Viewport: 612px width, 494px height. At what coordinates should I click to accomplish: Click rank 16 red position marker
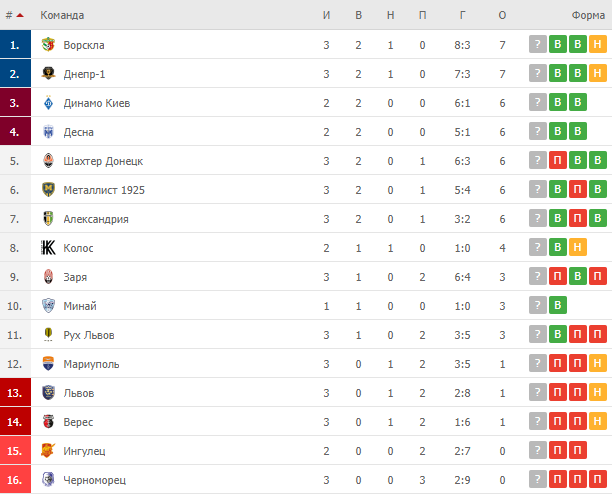pyautogui.click(x=15, y=480)
